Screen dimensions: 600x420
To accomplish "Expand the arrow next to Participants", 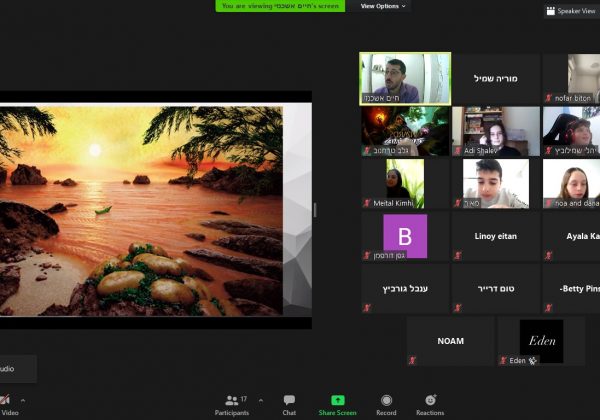I will point(261,400).
